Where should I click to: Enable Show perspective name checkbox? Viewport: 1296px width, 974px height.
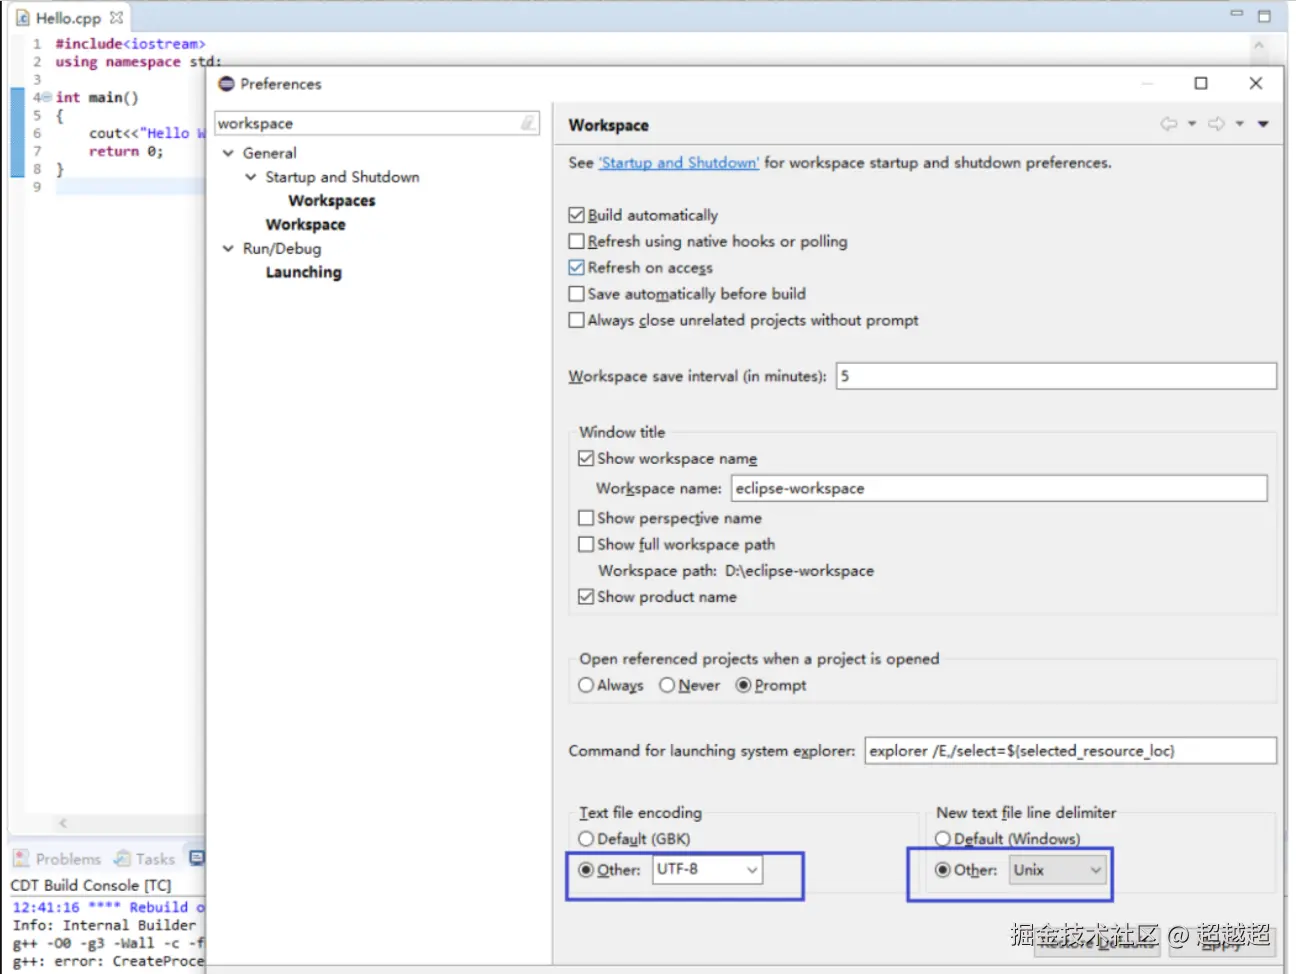(586, 518)
